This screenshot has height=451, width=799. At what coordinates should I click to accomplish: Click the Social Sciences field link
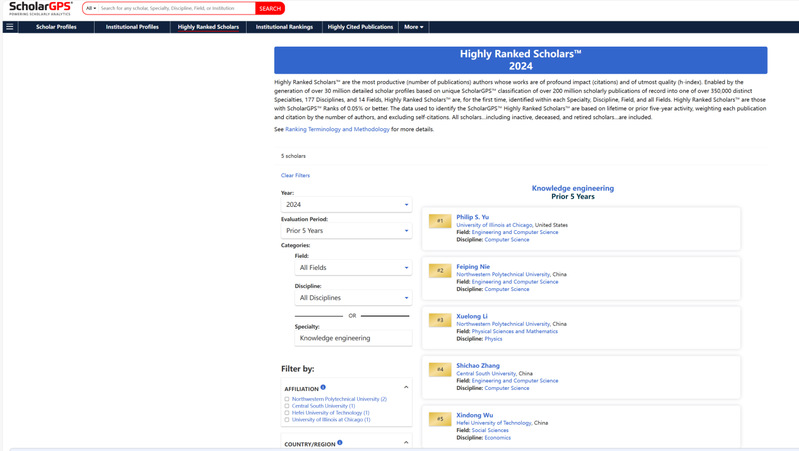[490, 430]
